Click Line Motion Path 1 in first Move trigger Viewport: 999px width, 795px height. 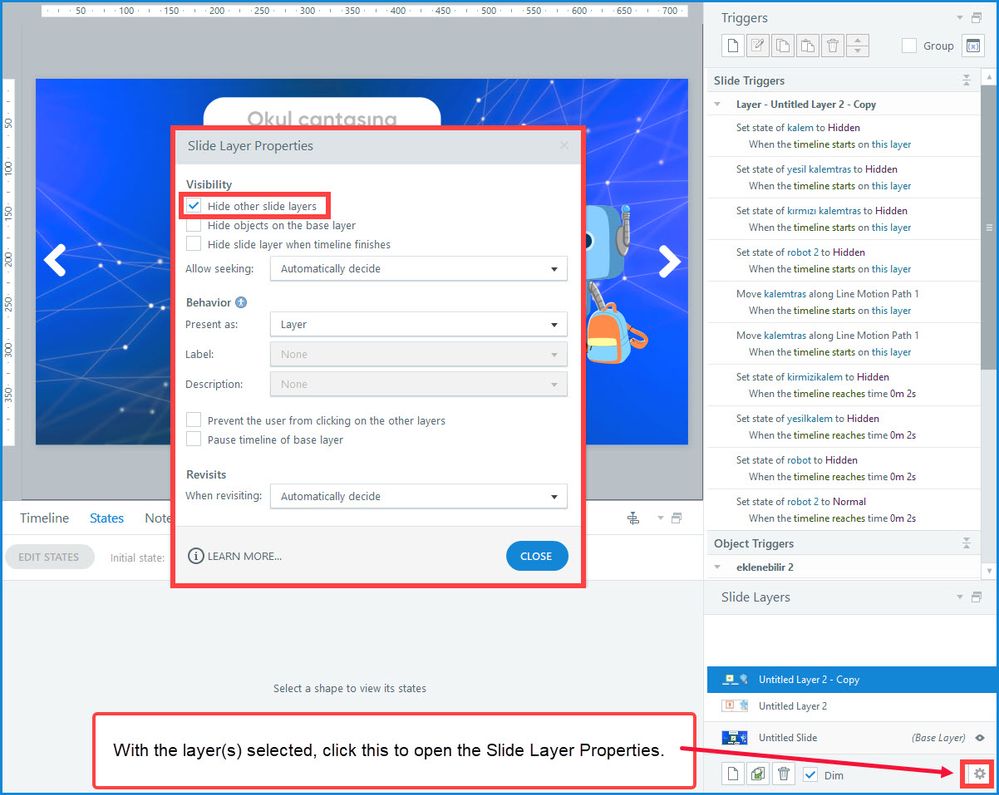(x=877, y=294)
